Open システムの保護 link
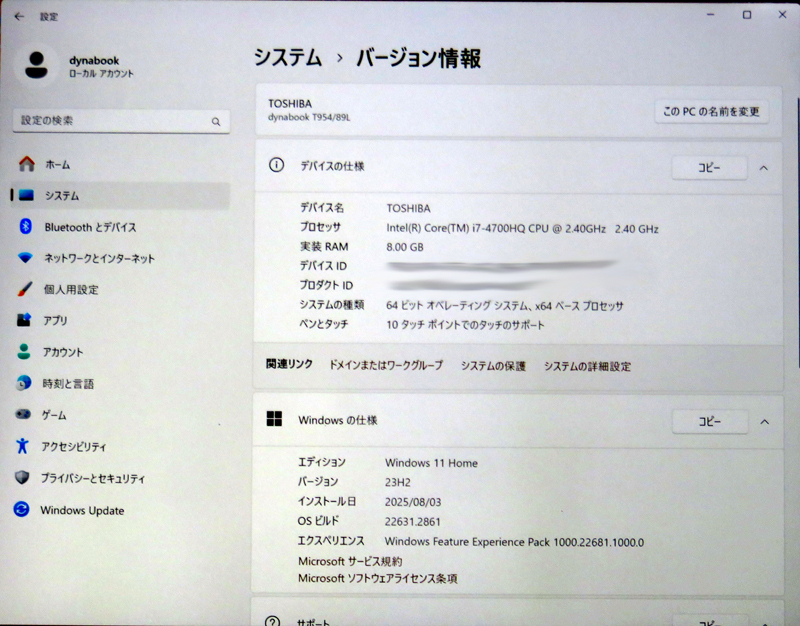Viewport: 800px width, 626px height. pyautogui.click(x=493, y=366)
